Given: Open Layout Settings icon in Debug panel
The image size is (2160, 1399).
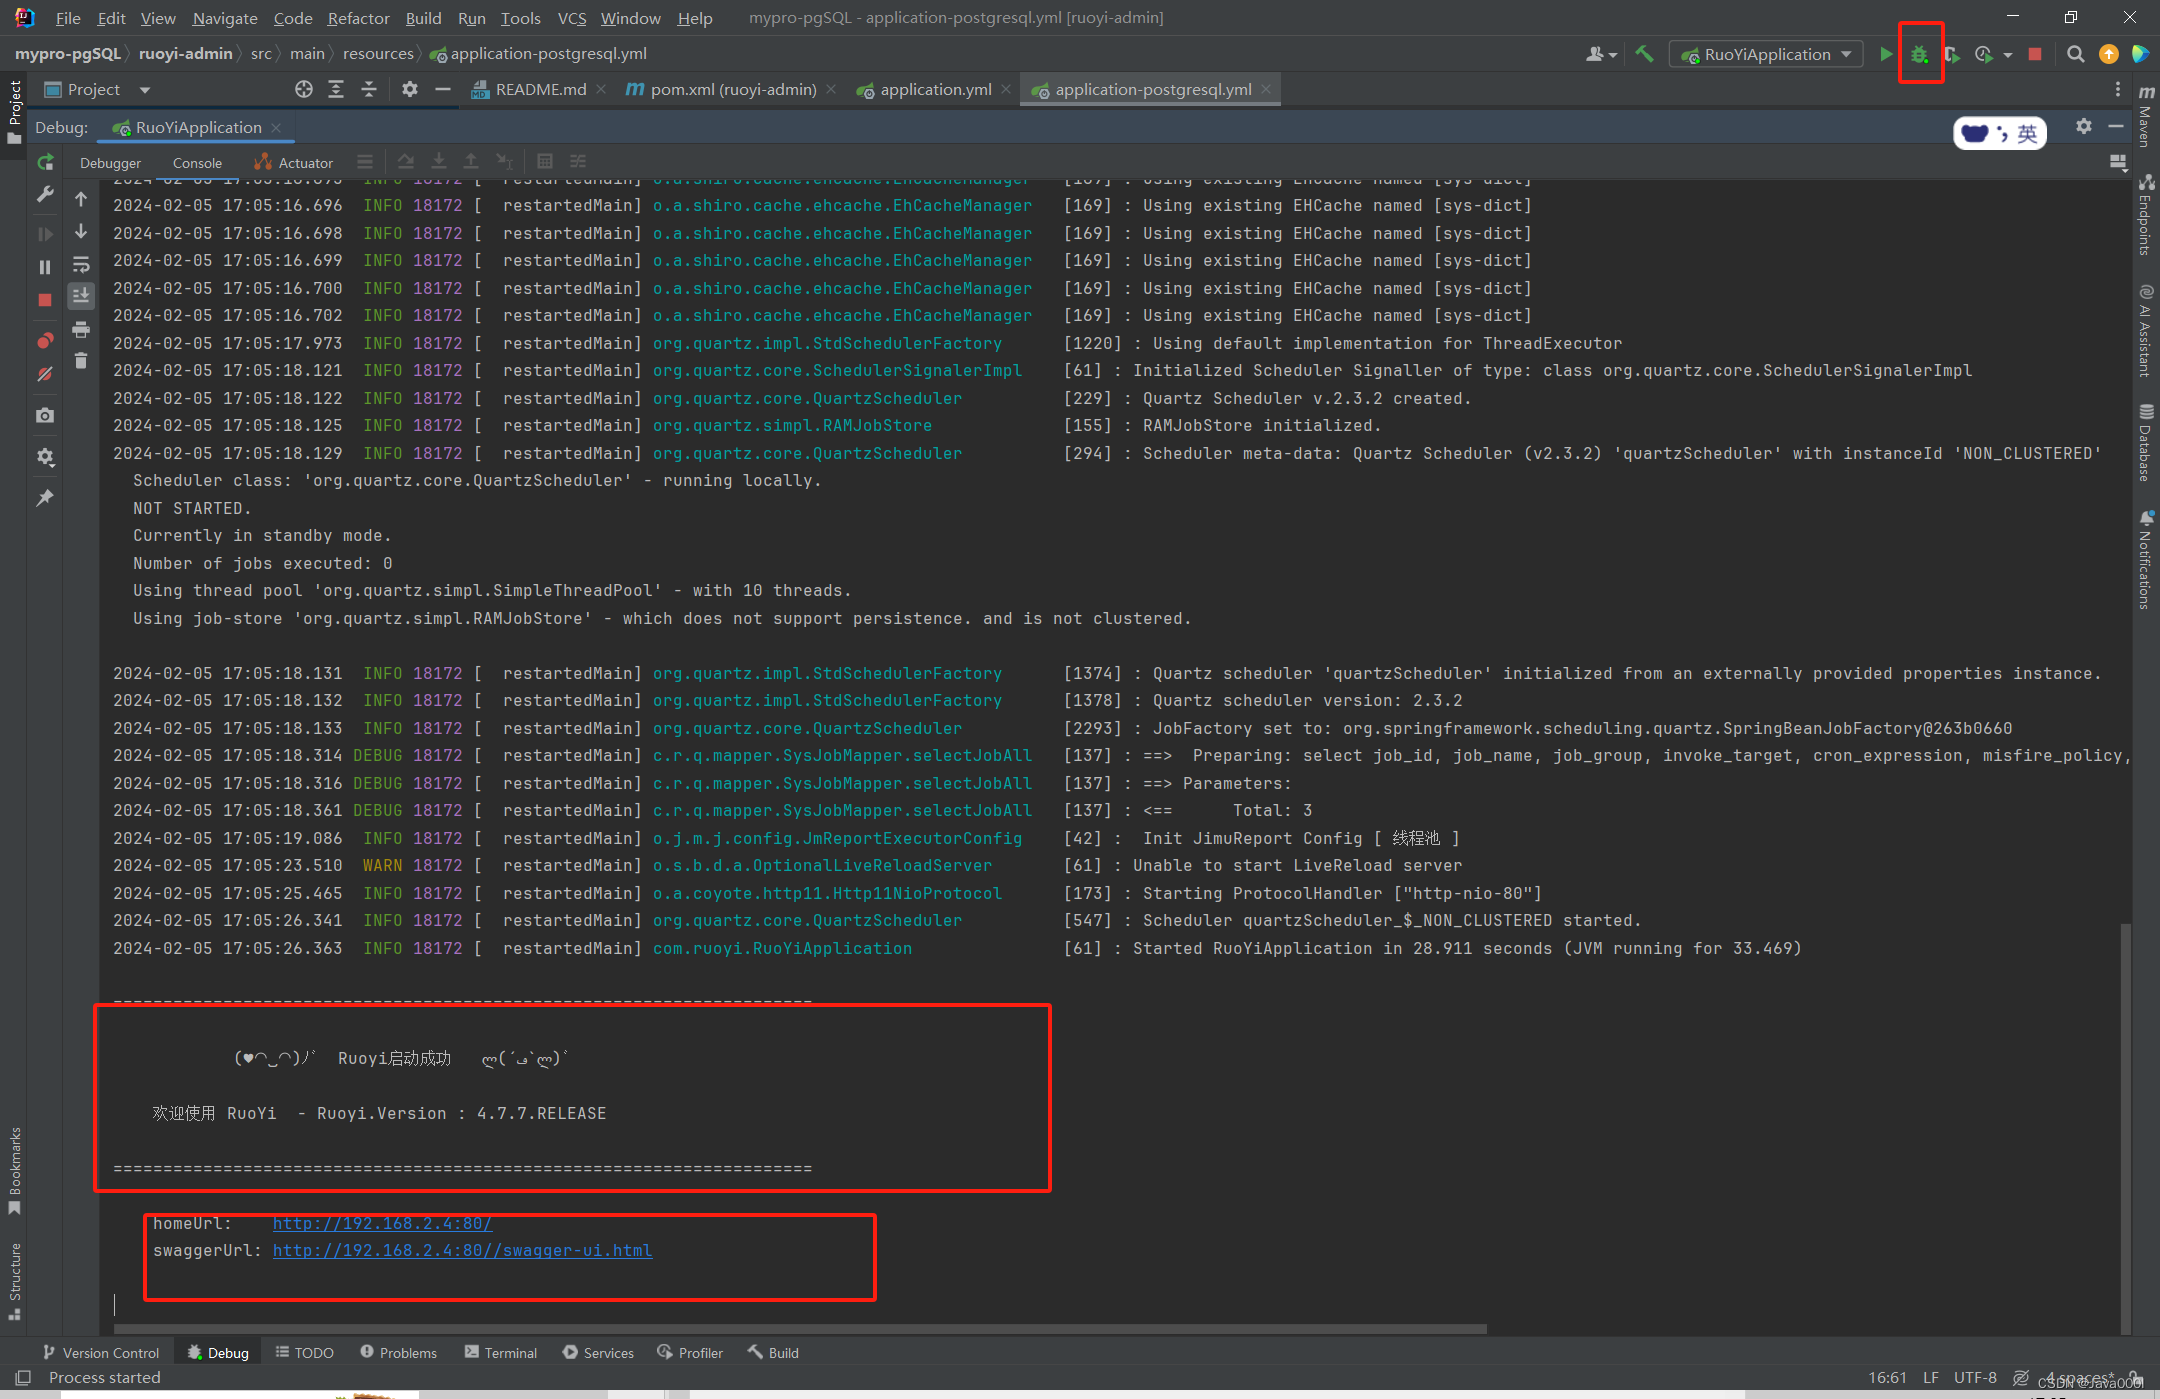Looking at the screenshot, I should [x=2117, y=162].
